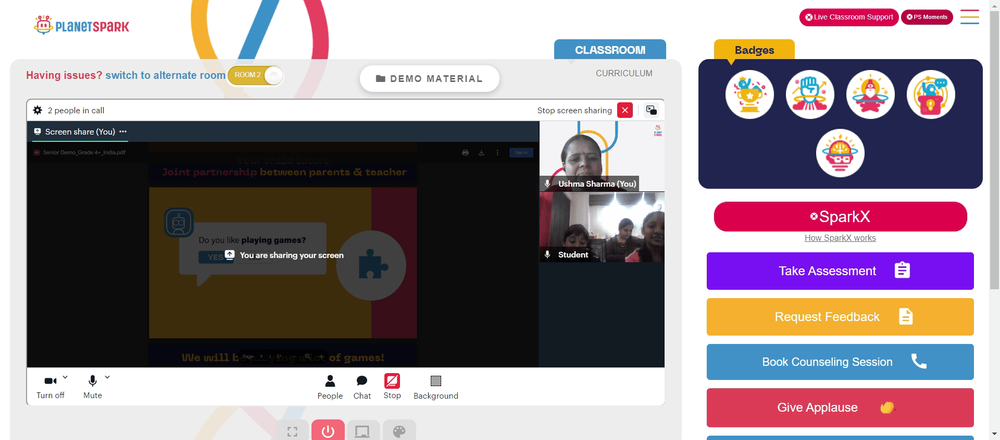Open the hamburger menu
Screen dimensions: 1000x440
969,17
